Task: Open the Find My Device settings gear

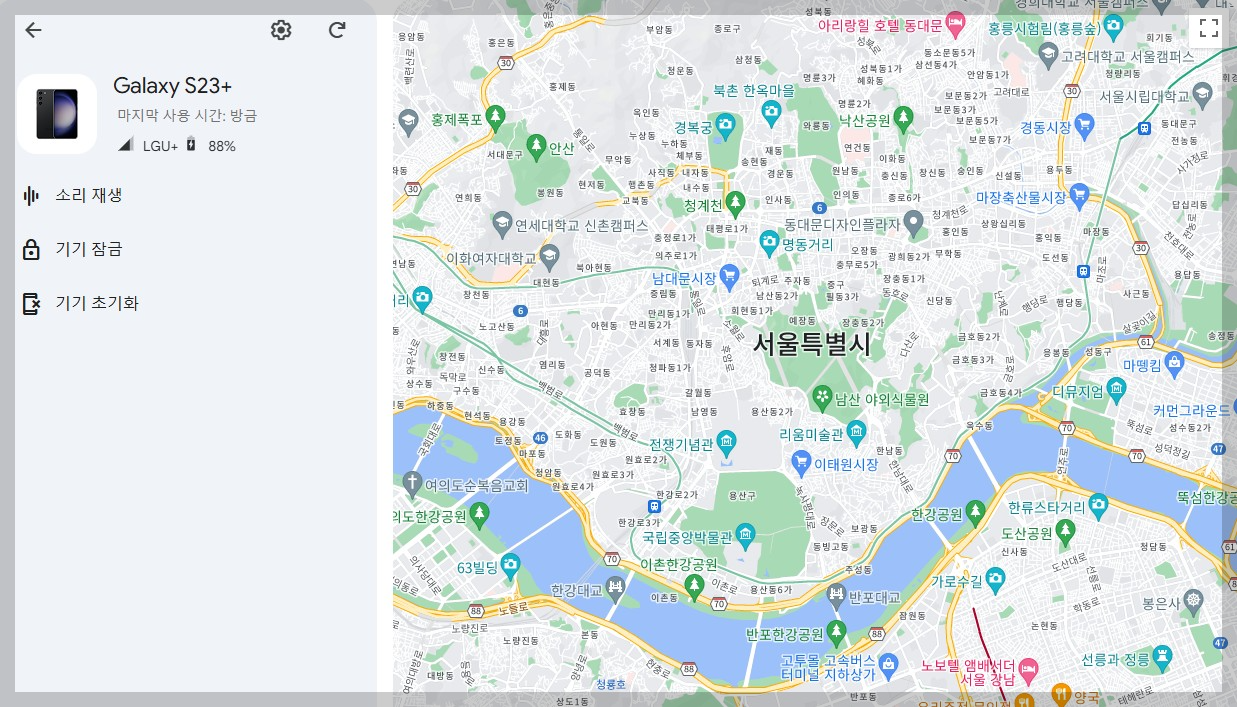Action: 281,30
